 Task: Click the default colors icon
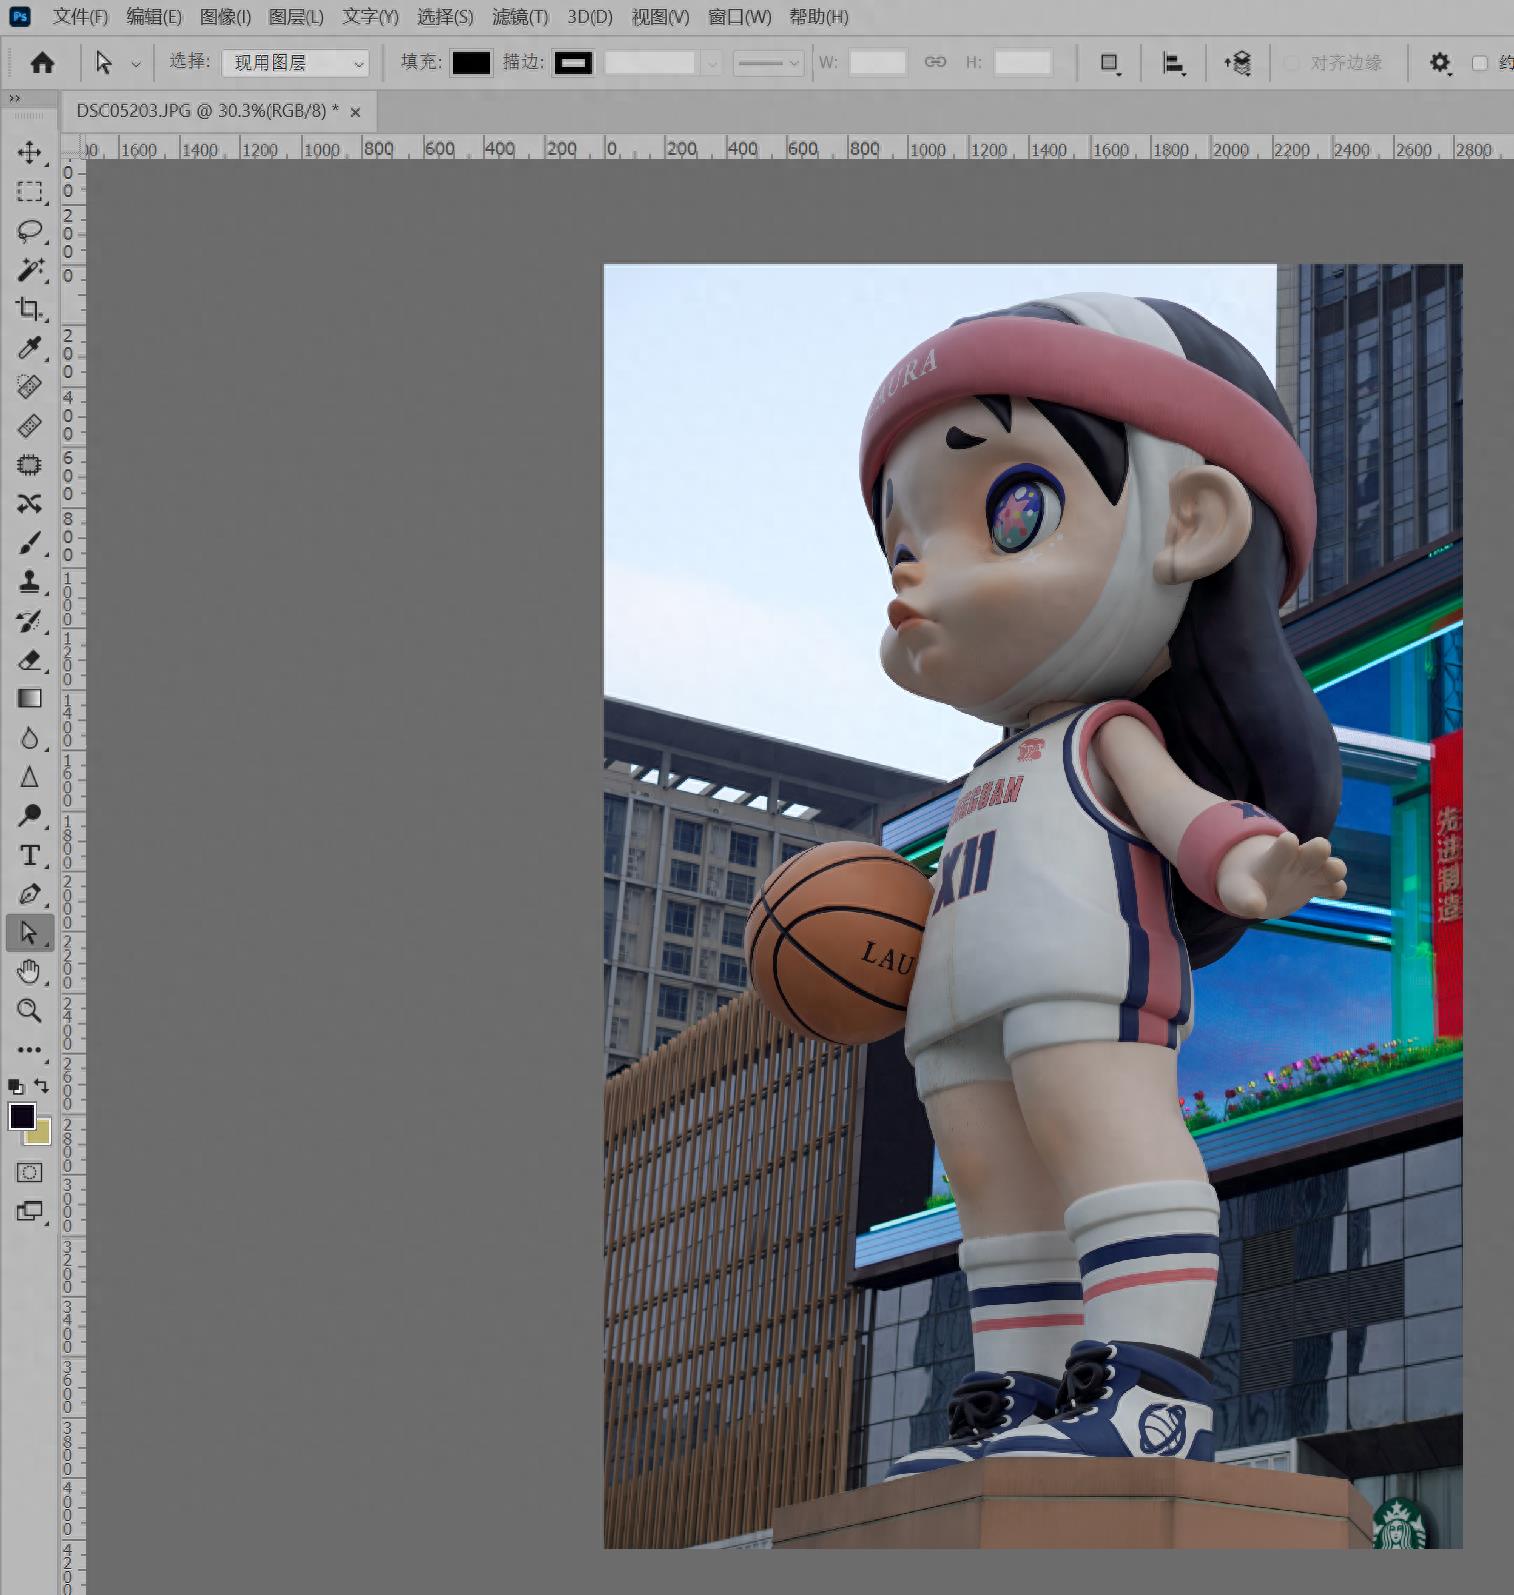click(x=15, y=1085)
